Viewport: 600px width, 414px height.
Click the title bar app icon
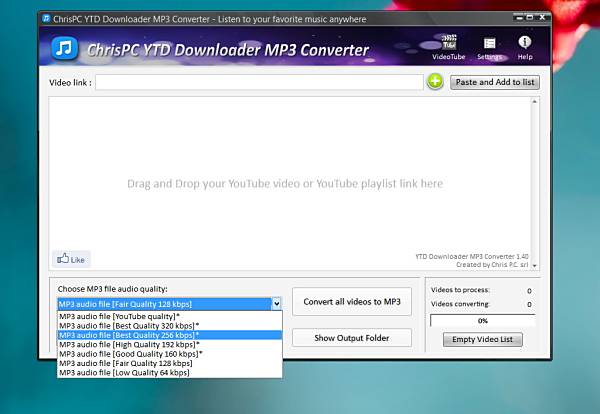(46, 18)
